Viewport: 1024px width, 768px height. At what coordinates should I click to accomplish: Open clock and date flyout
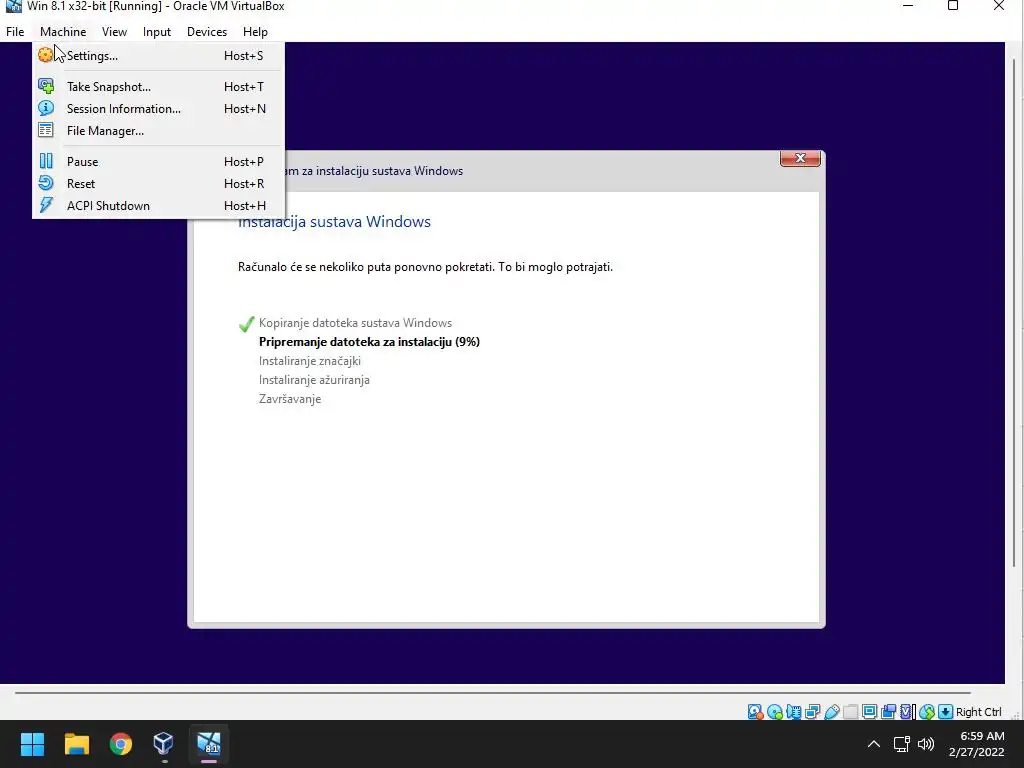976,744
